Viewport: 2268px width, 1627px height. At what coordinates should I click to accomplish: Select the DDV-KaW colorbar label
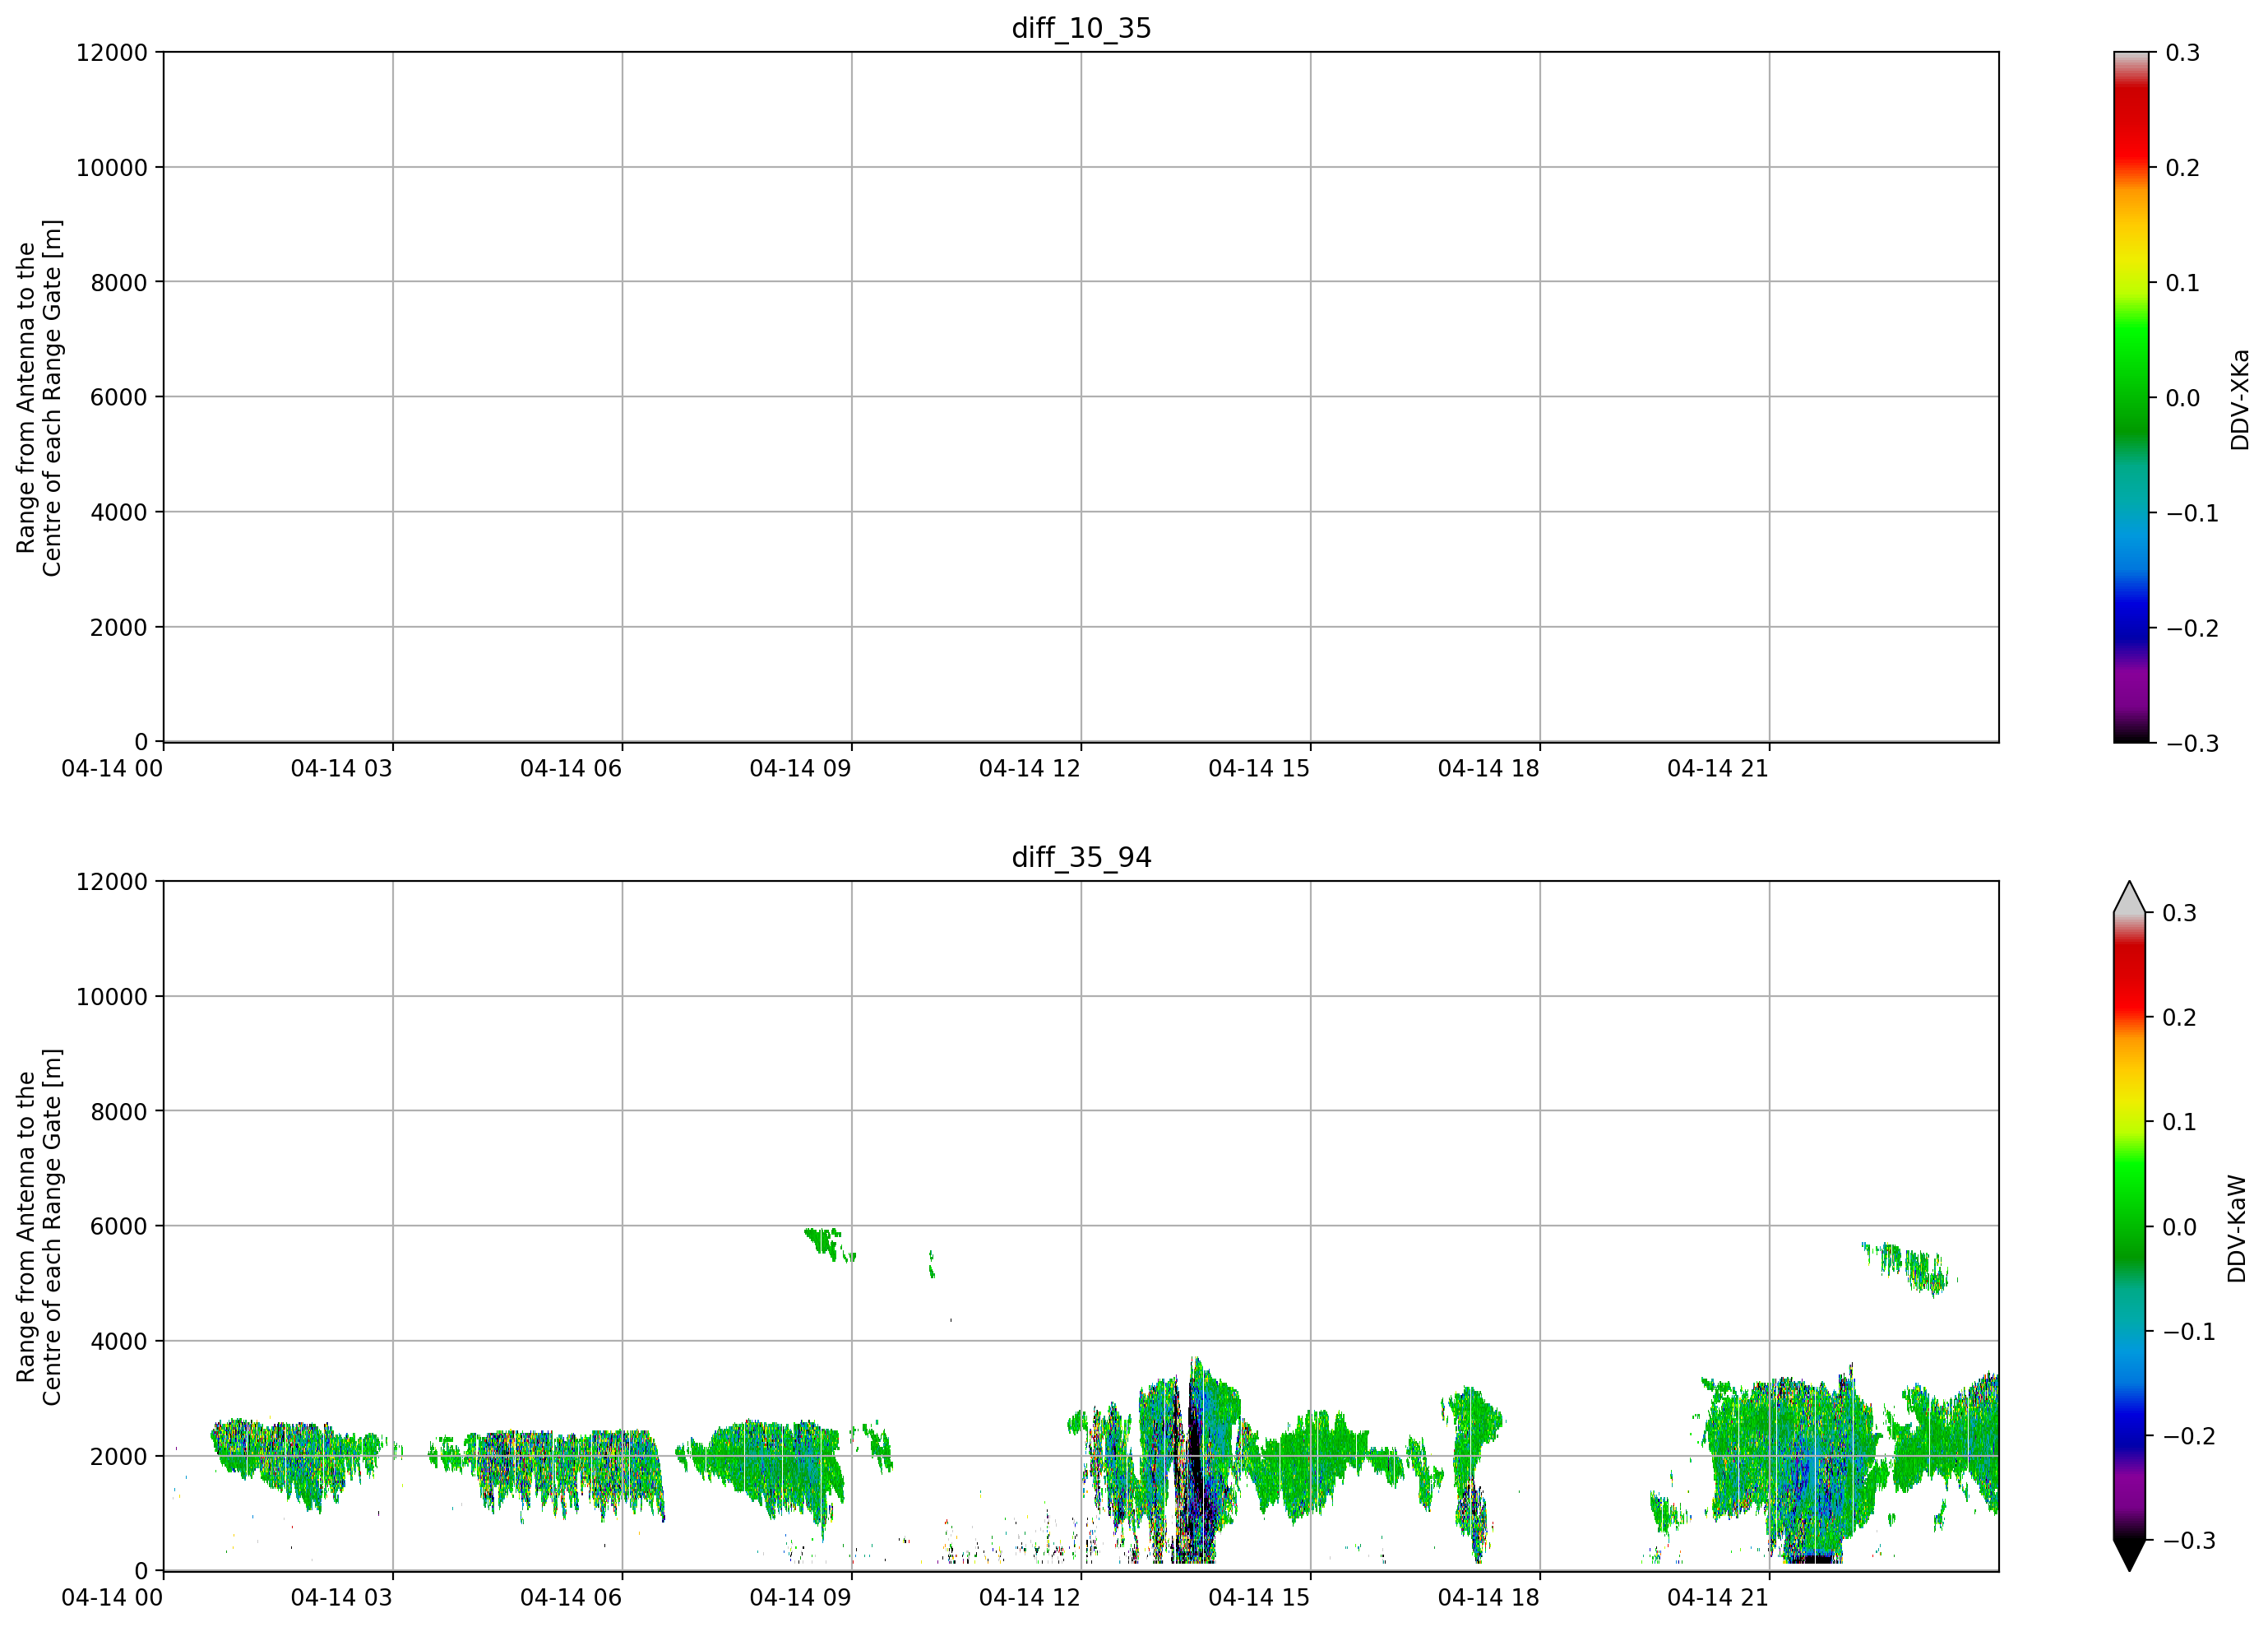2237,1229
